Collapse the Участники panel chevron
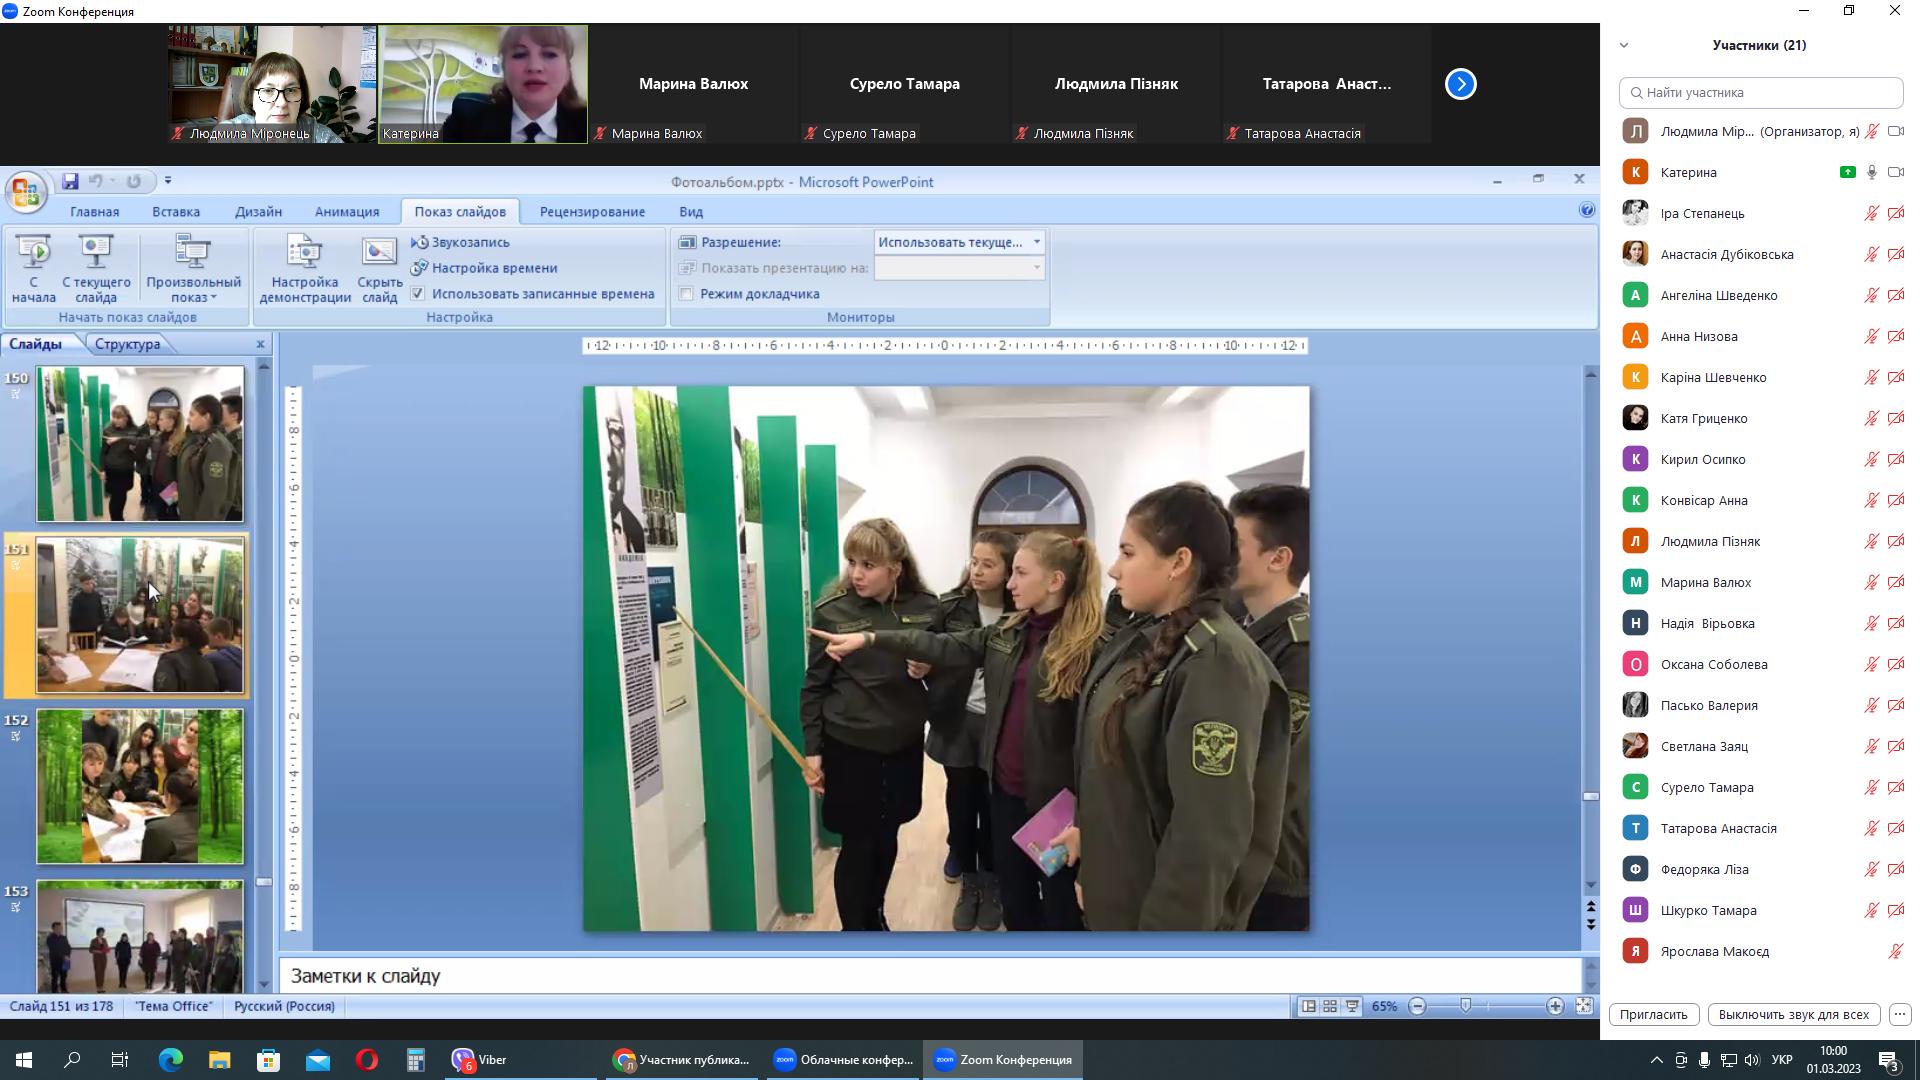This screenshot has width=1920, height=1080. coord(1624,45)
